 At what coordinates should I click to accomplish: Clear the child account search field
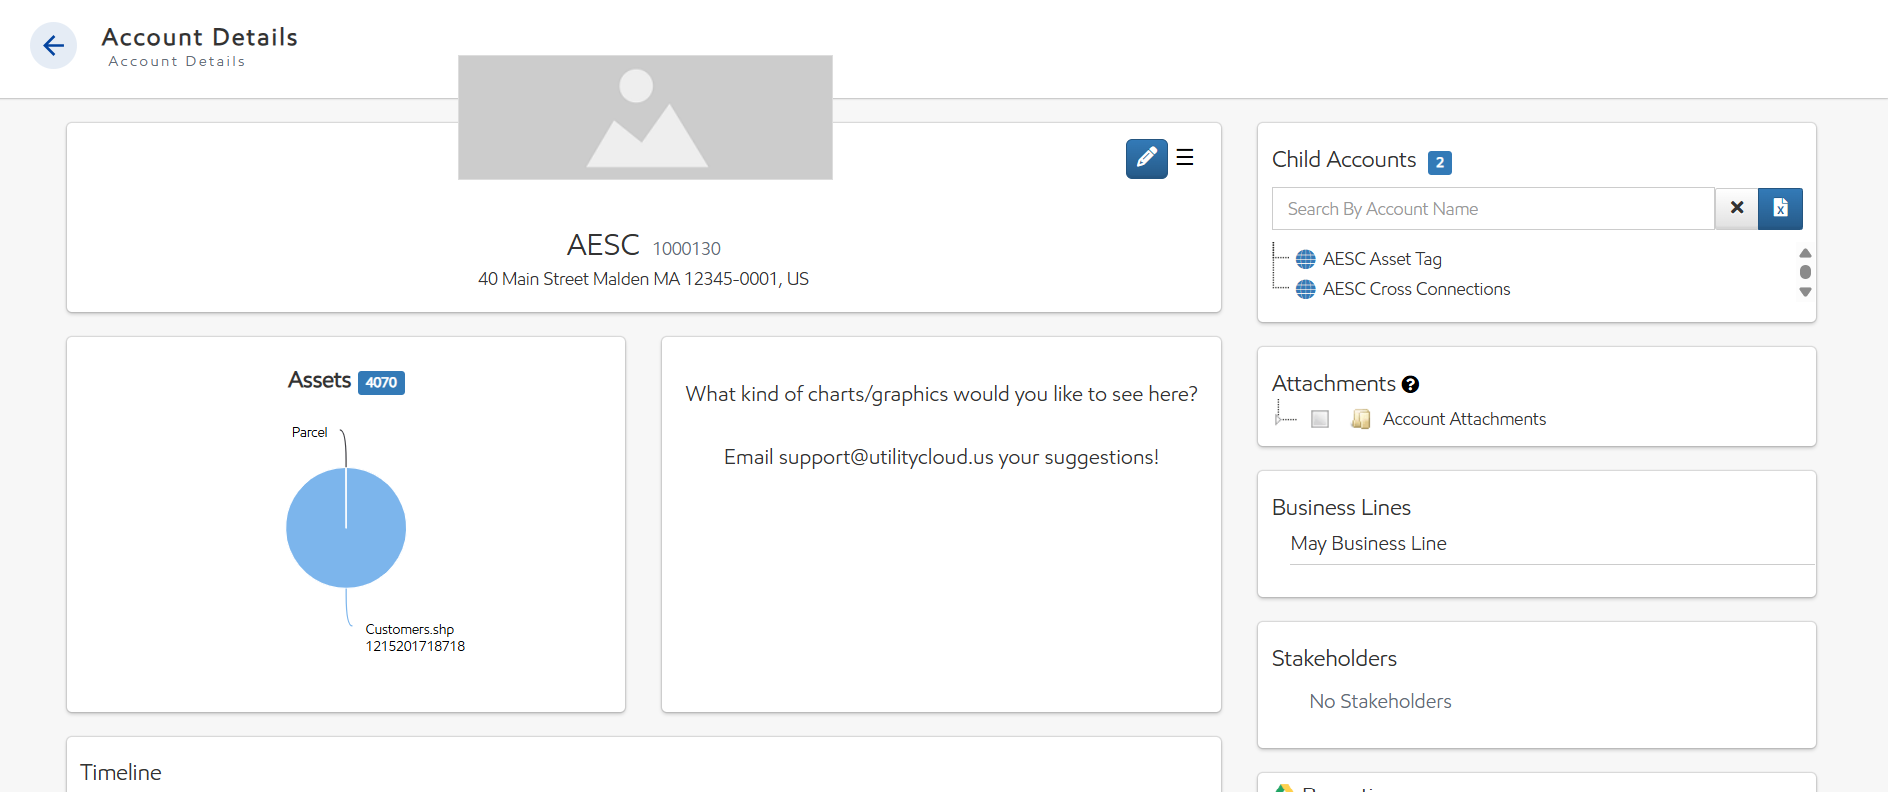coord(1737,208)
